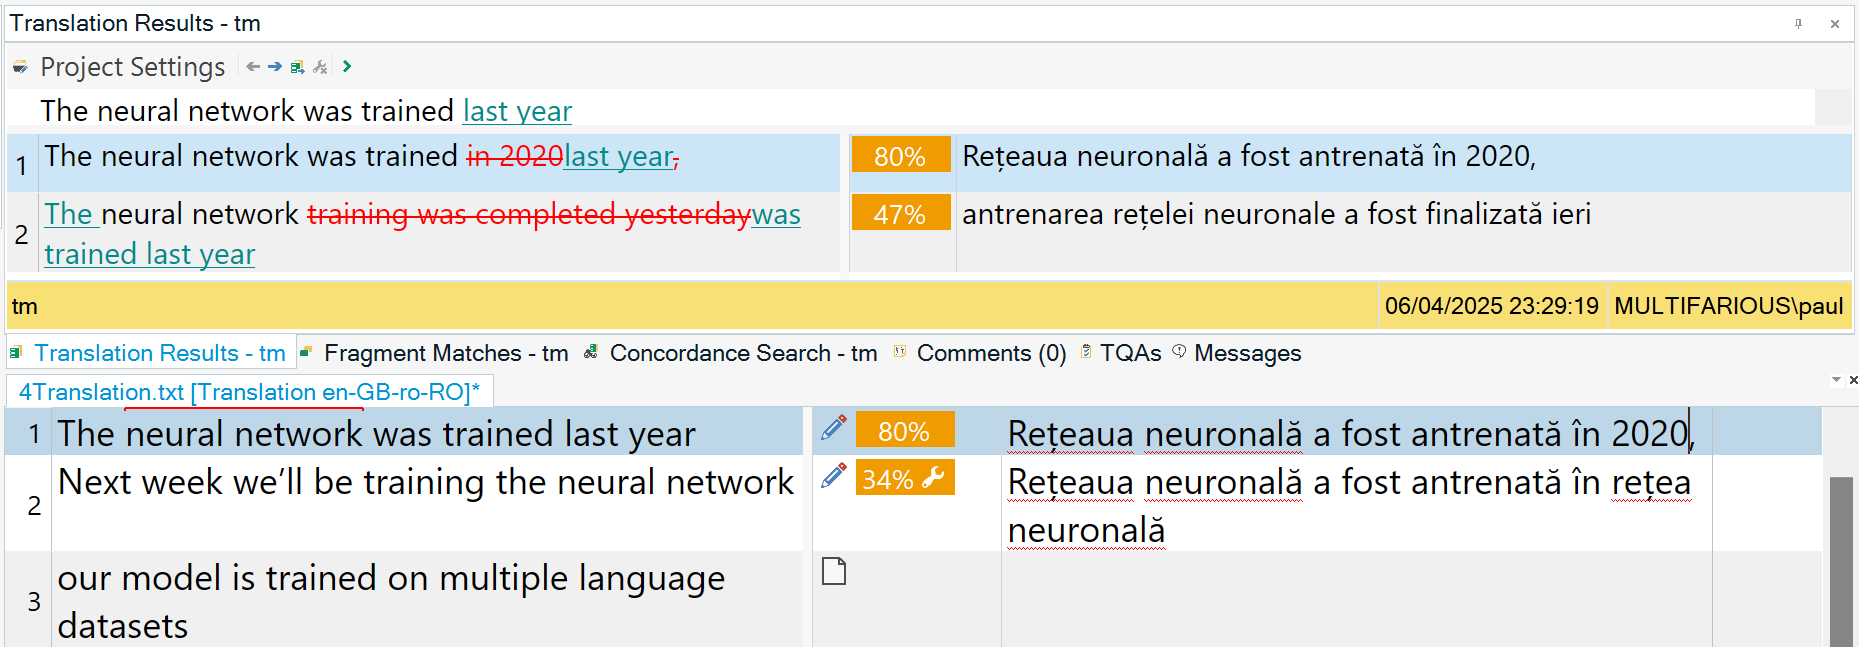Click the Project Settings folder icon
The height and width of the screenshot is (647, 1859).
click(x=20, y=66)
